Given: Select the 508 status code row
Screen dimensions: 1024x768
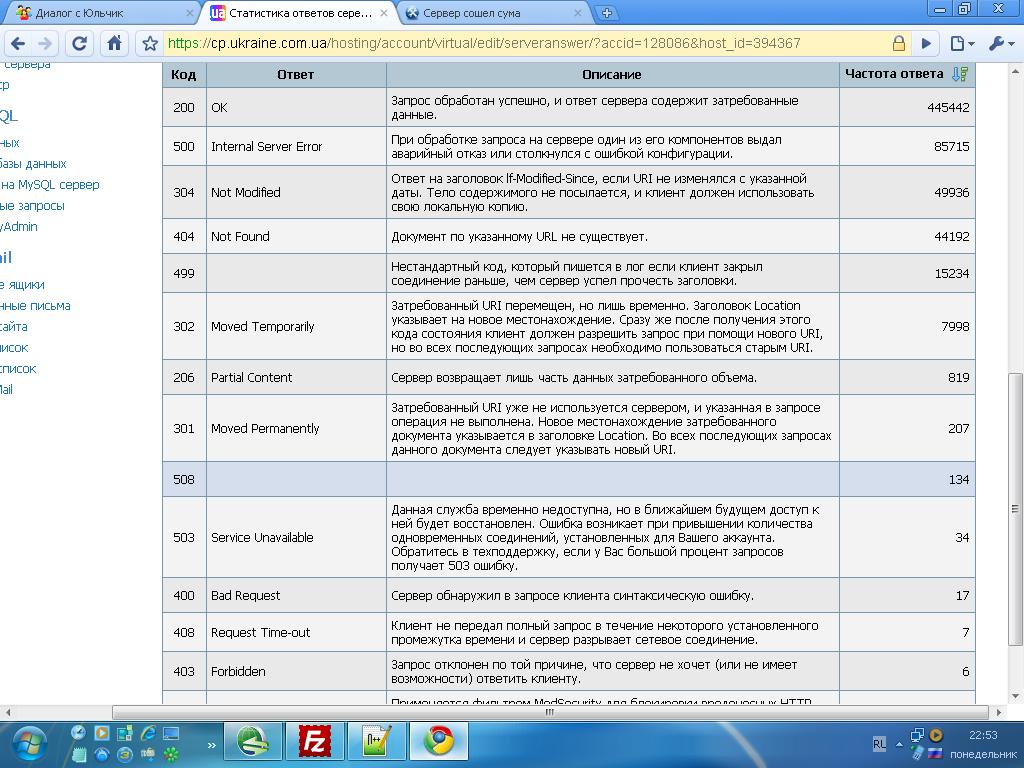Looking at the screenshot, I should [x=568, y=479].
